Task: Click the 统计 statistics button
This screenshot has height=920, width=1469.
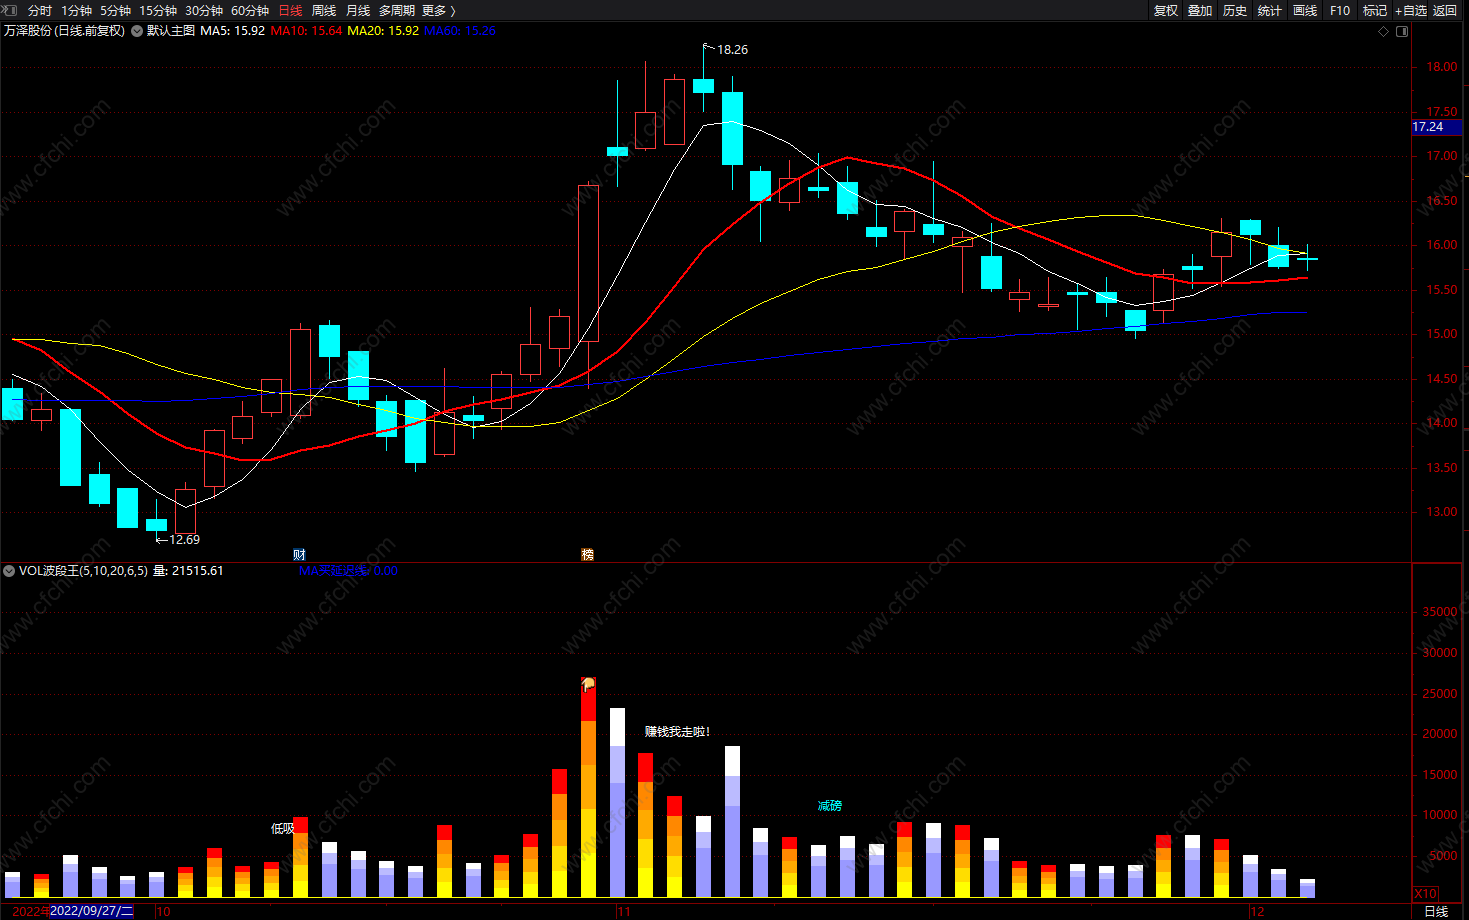Action: point(1270,10)
